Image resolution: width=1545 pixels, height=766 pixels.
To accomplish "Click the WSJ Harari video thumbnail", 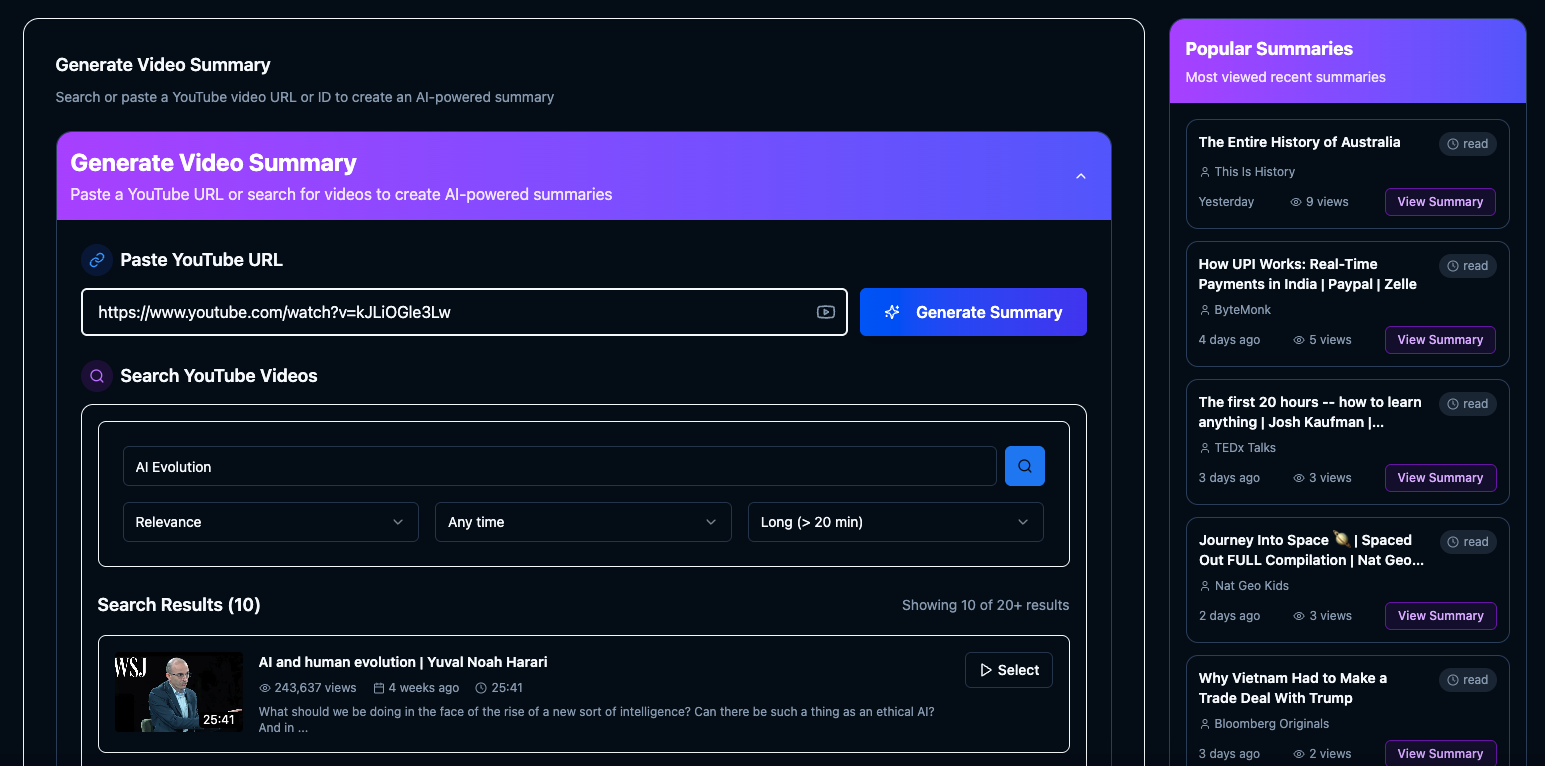I will (179, 692).
